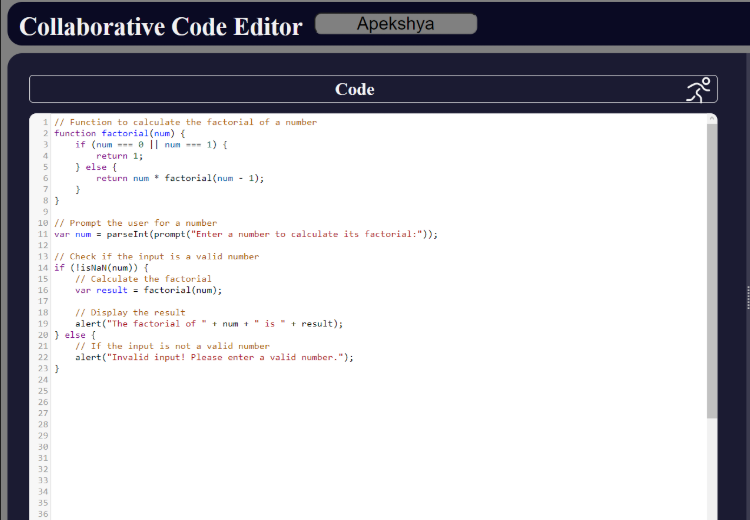Click the Apekshya username field

pyautogui.click(x=396, y=24)
